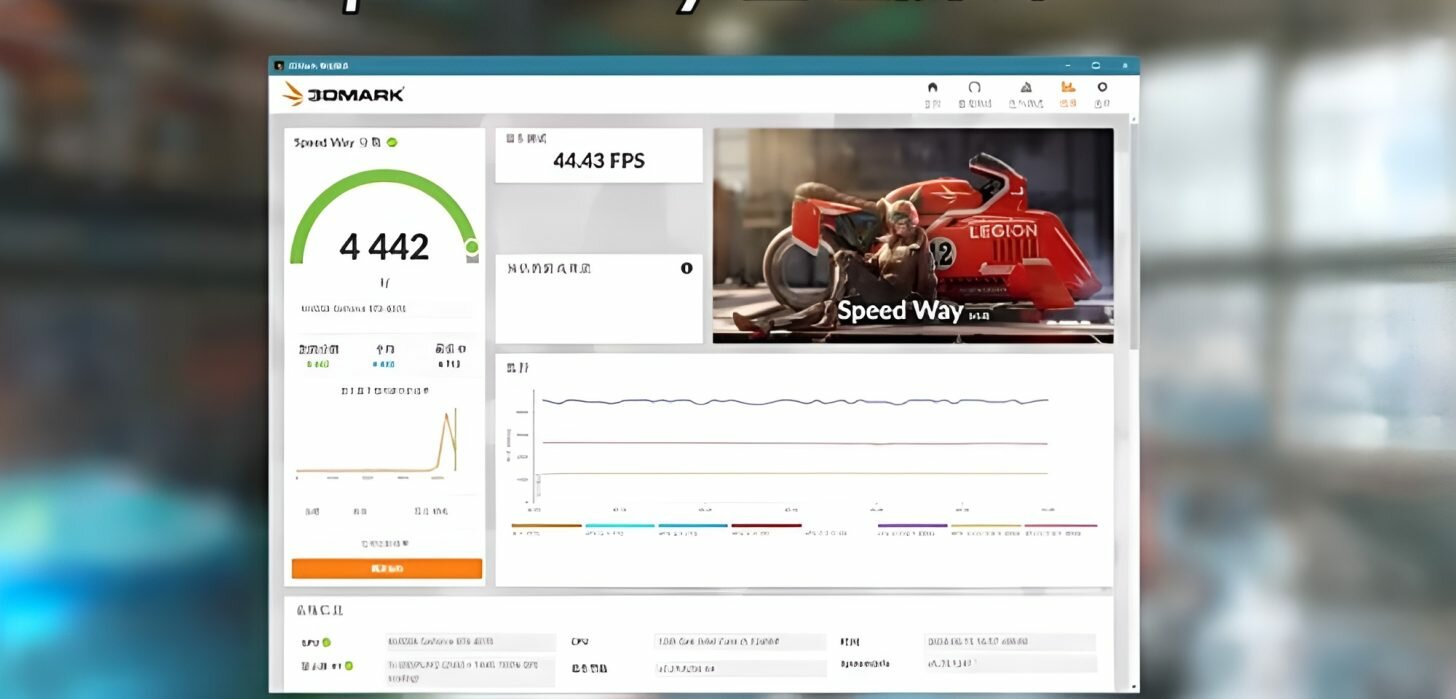Toggle the light cyan legend line
The width and height of the screenshot is (1456, 699).
point(620,525)
